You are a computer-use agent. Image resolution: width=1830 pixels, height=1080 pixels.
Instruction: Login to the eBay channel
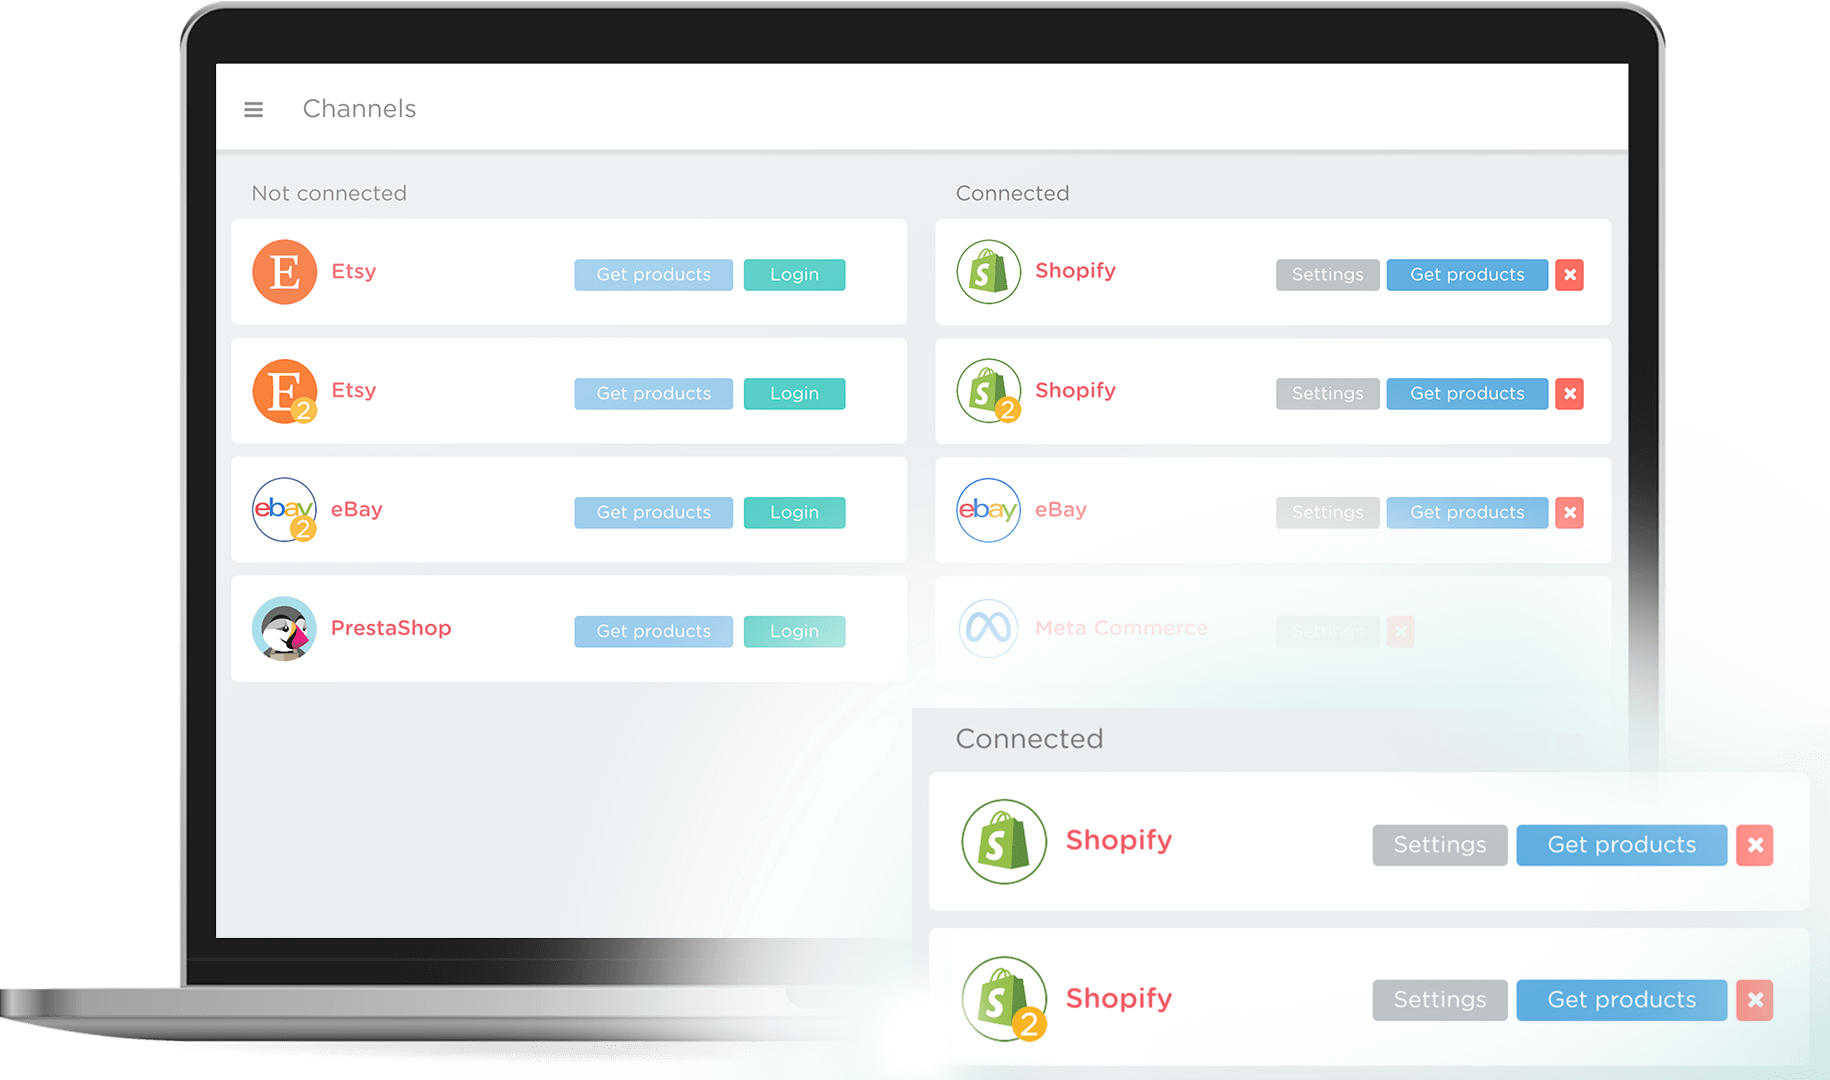coord(794,512)
